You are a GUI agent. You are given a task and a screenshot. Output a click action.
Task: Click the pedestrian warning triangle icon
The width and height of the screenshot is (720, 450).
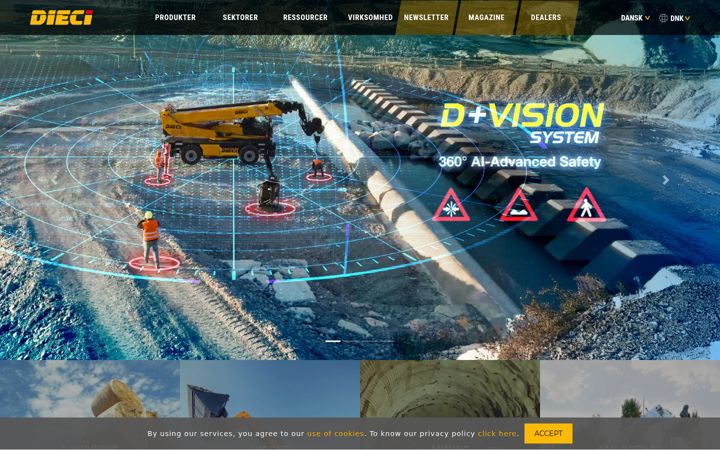[x=586, y=205]
